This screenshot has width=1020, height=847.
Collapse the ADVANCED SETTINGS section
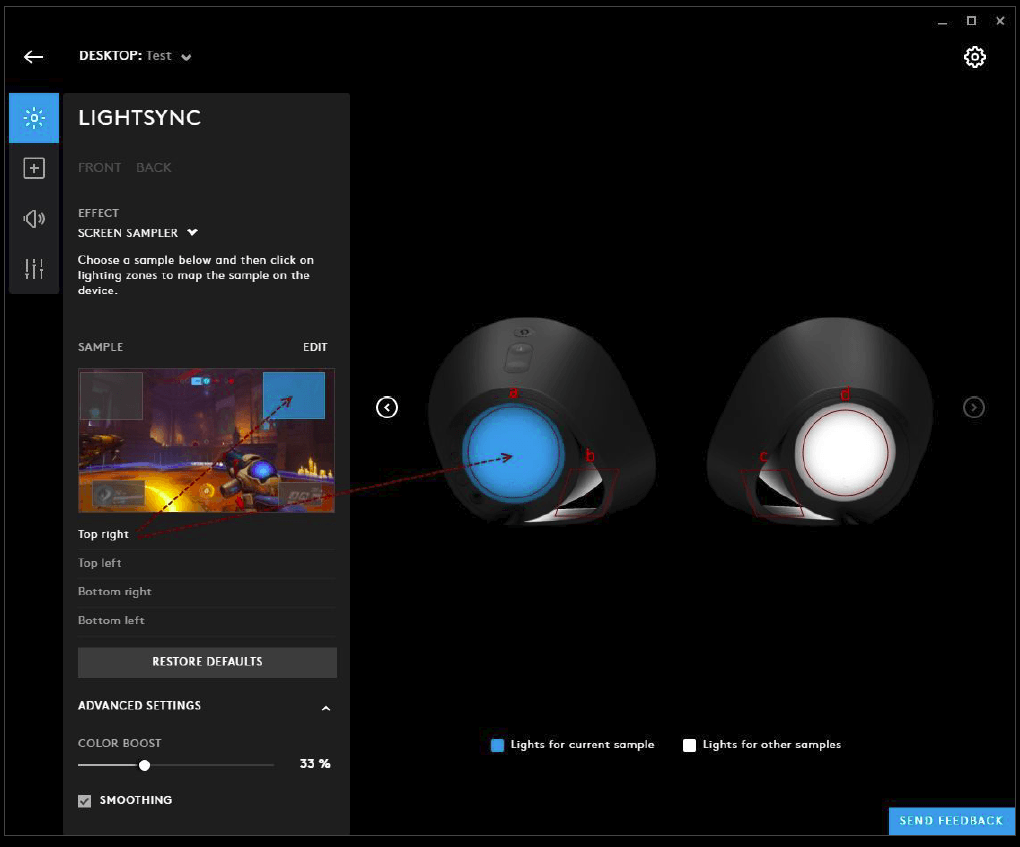click(x=325, y=707)
